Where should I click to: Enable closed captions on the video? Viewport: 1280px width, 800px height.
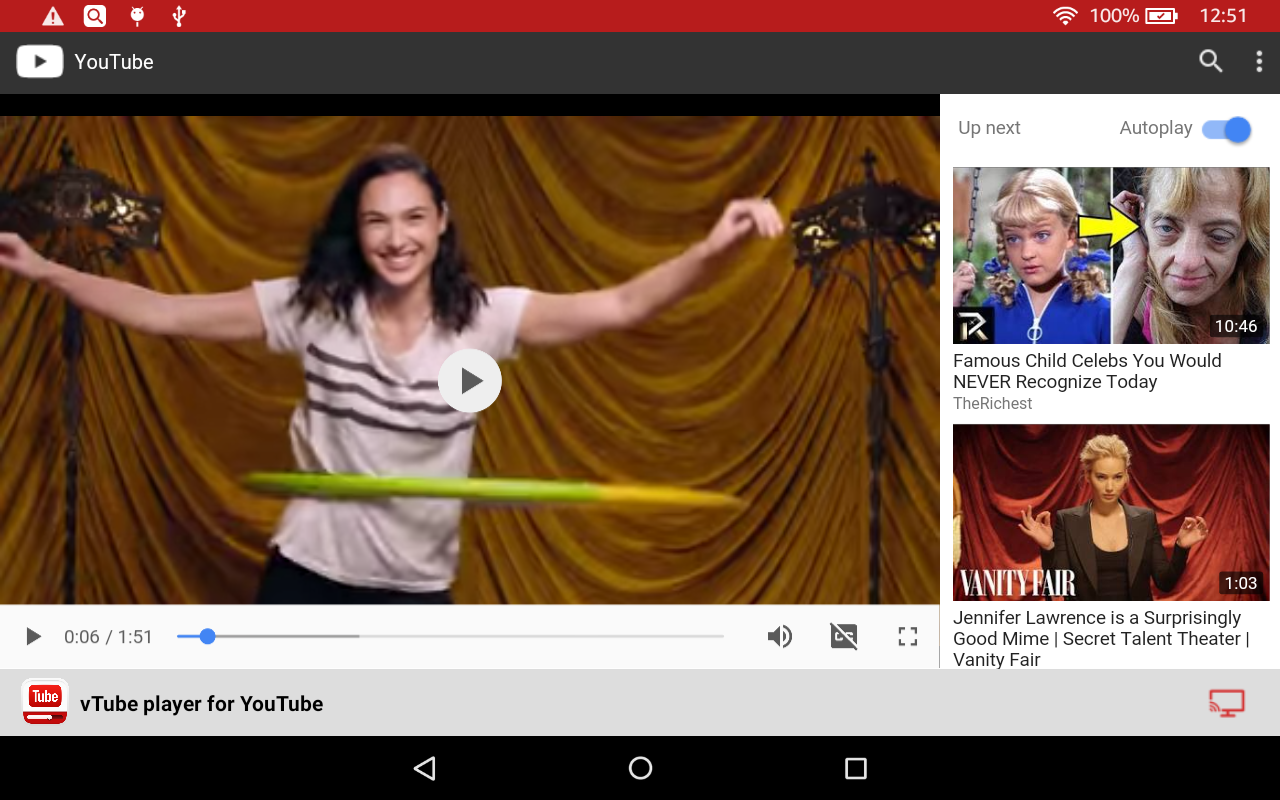pos(843,636)
